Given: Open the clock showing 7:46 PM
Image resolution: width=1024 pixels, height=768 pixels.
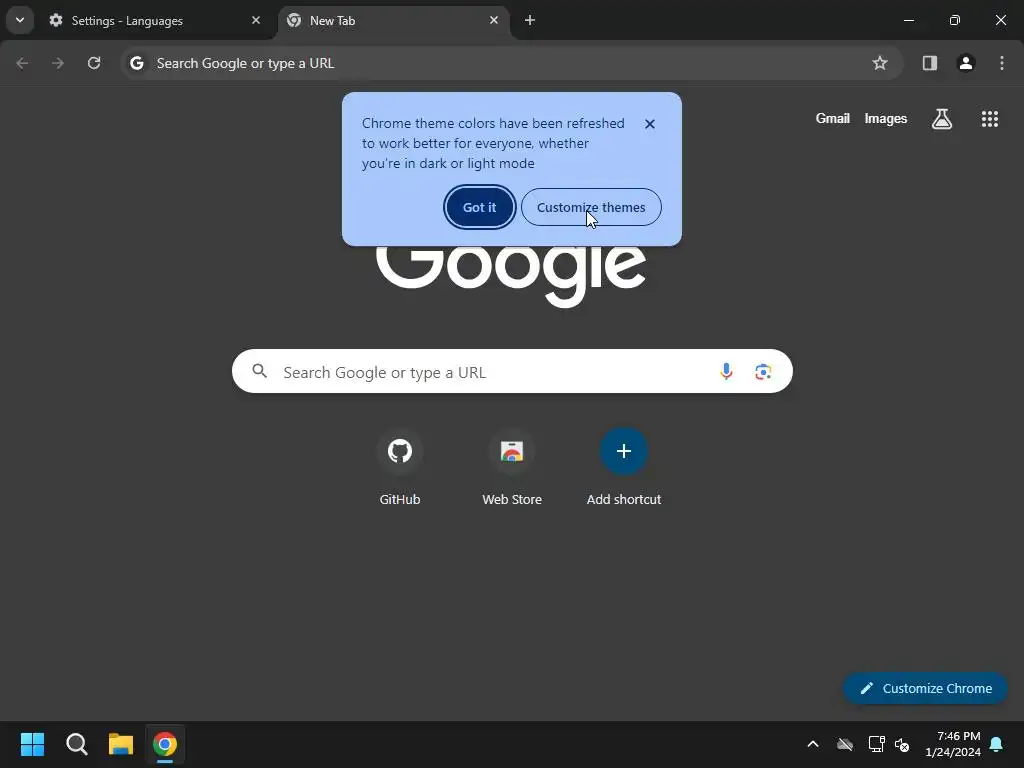Looking at the screenshot, I should coord(953,744).
